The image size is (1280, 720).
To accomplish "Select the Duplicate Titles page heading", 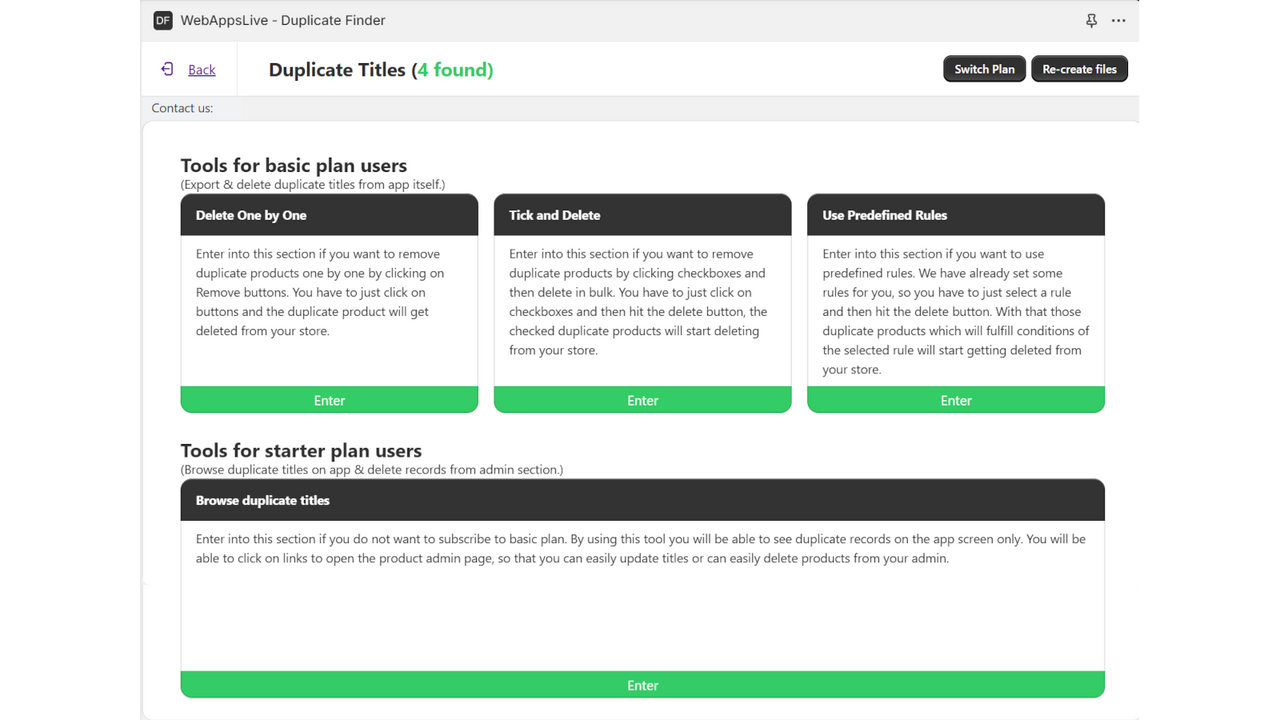I will pos(338,70).
